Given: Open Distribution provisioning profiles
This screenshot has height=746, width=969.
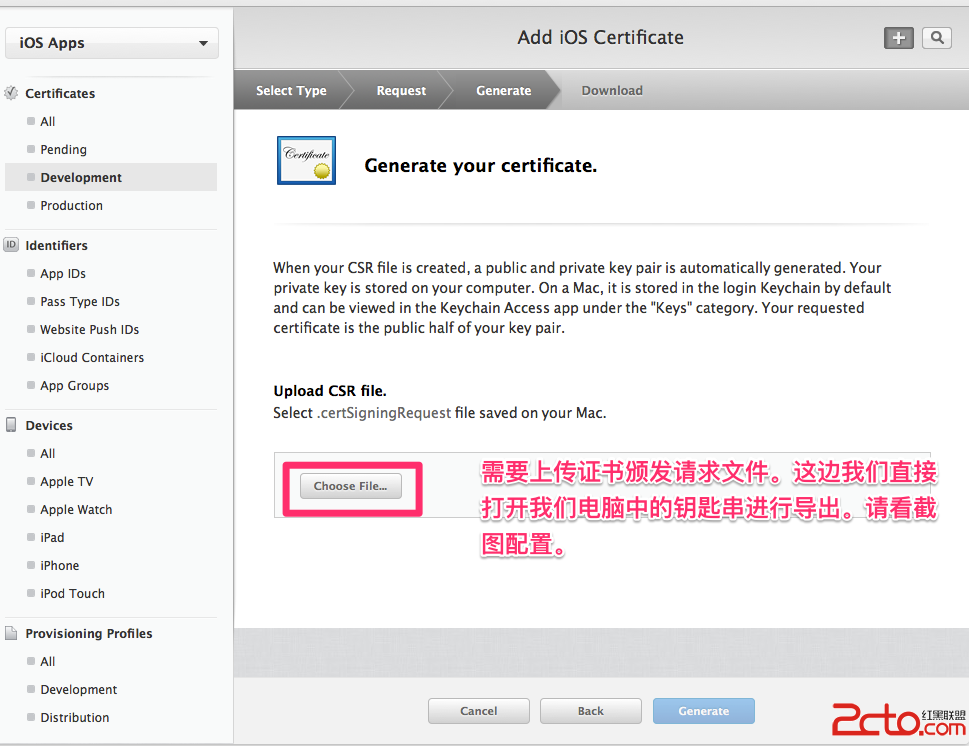Looking at the screenshot, I should pyautogui.click(x=74, y=717).
